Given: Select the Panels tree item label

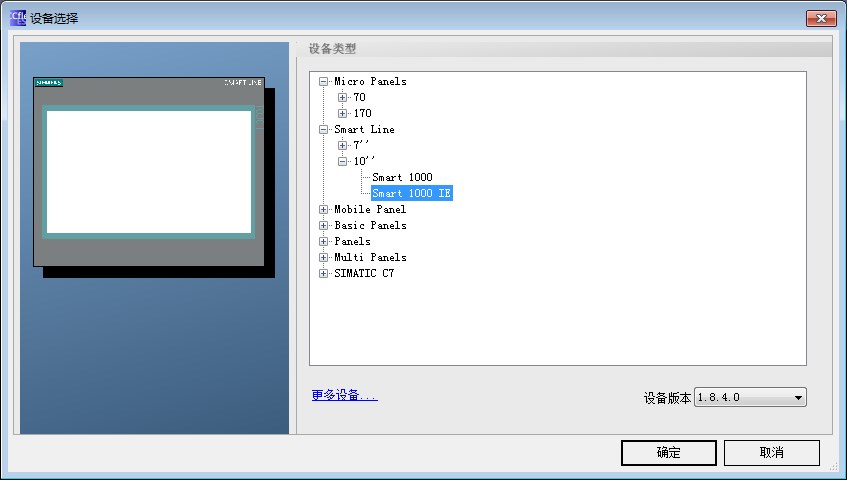Looking at the screenshot, I should [352, 242].
